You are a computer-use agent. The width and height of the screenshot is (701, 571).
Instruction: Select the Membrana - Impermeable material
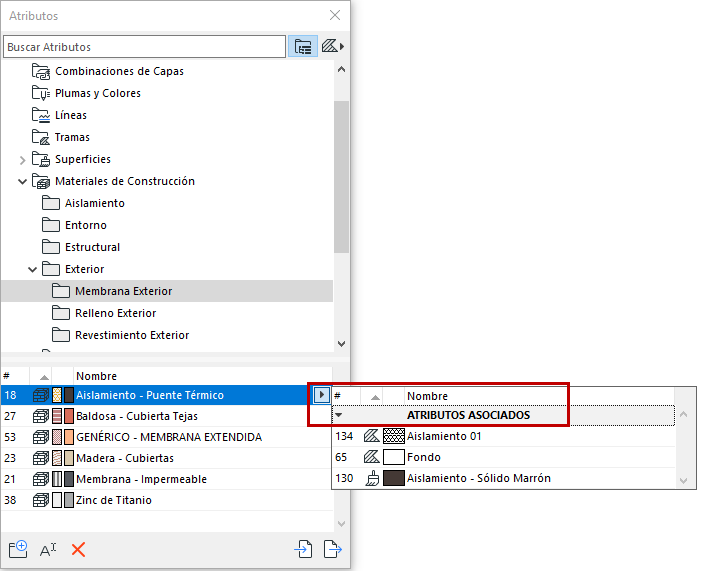click(x=167, y=479)
